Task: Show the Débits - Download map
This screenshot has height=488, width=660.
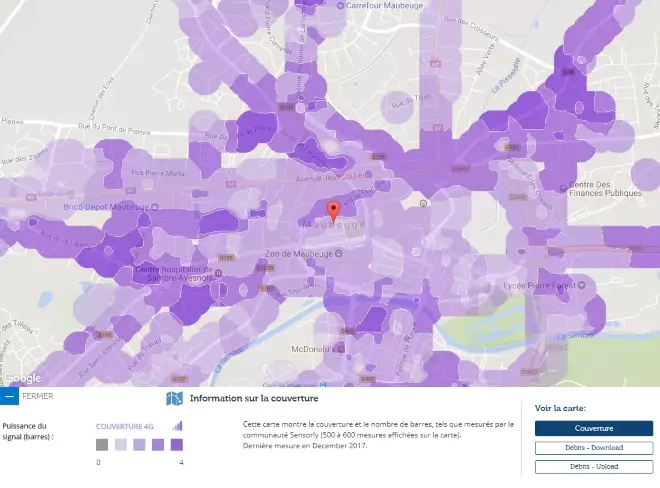Action: pyautogui.click(x=593, y=448)
